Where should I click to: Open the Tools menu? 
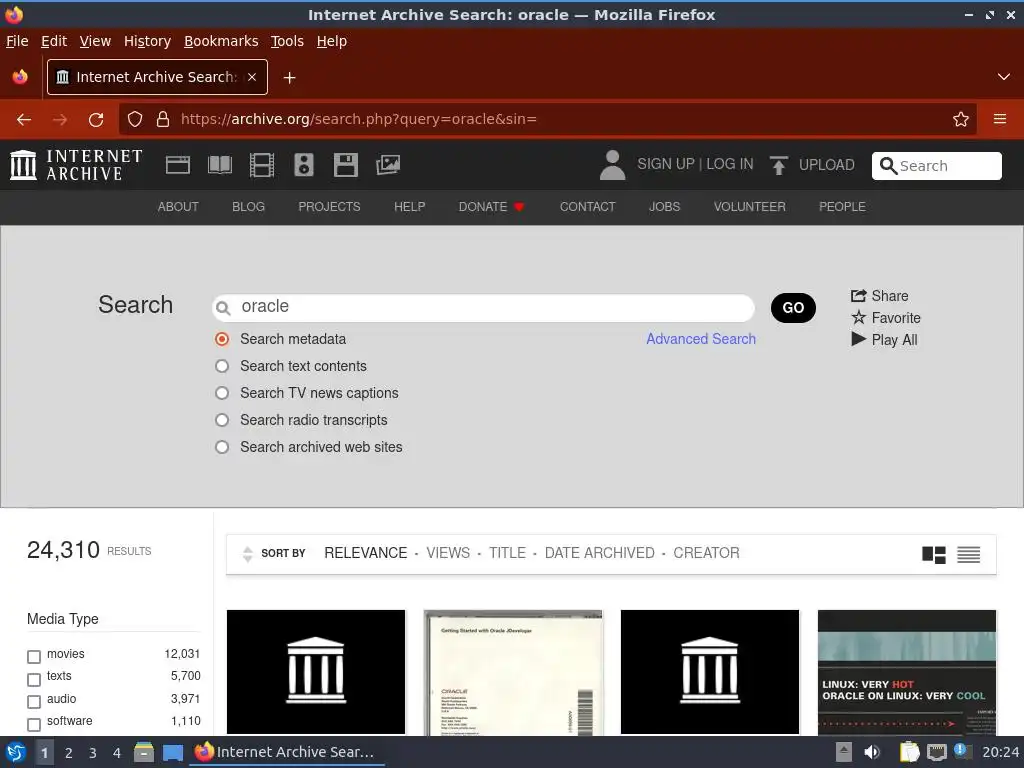coord(287,41)
